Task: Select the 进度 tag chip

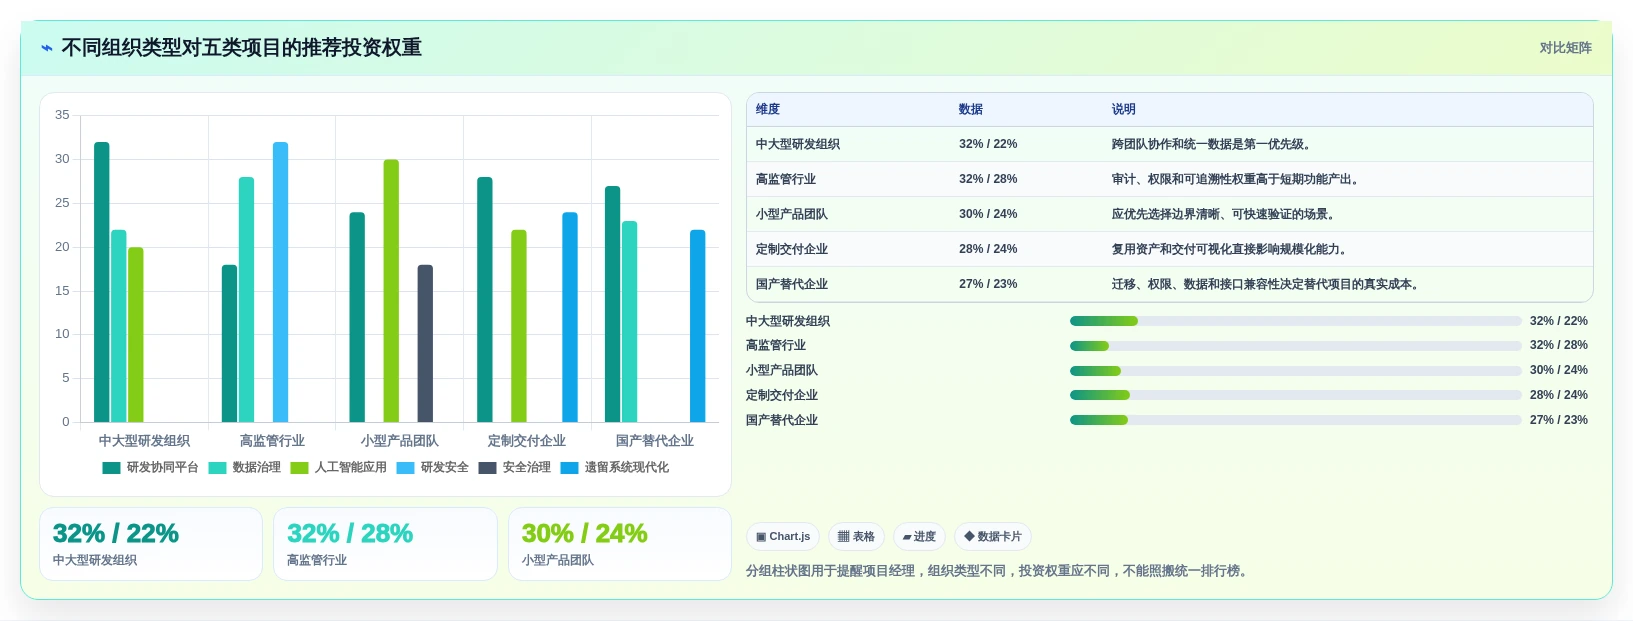Action: [x=919, y=537]
